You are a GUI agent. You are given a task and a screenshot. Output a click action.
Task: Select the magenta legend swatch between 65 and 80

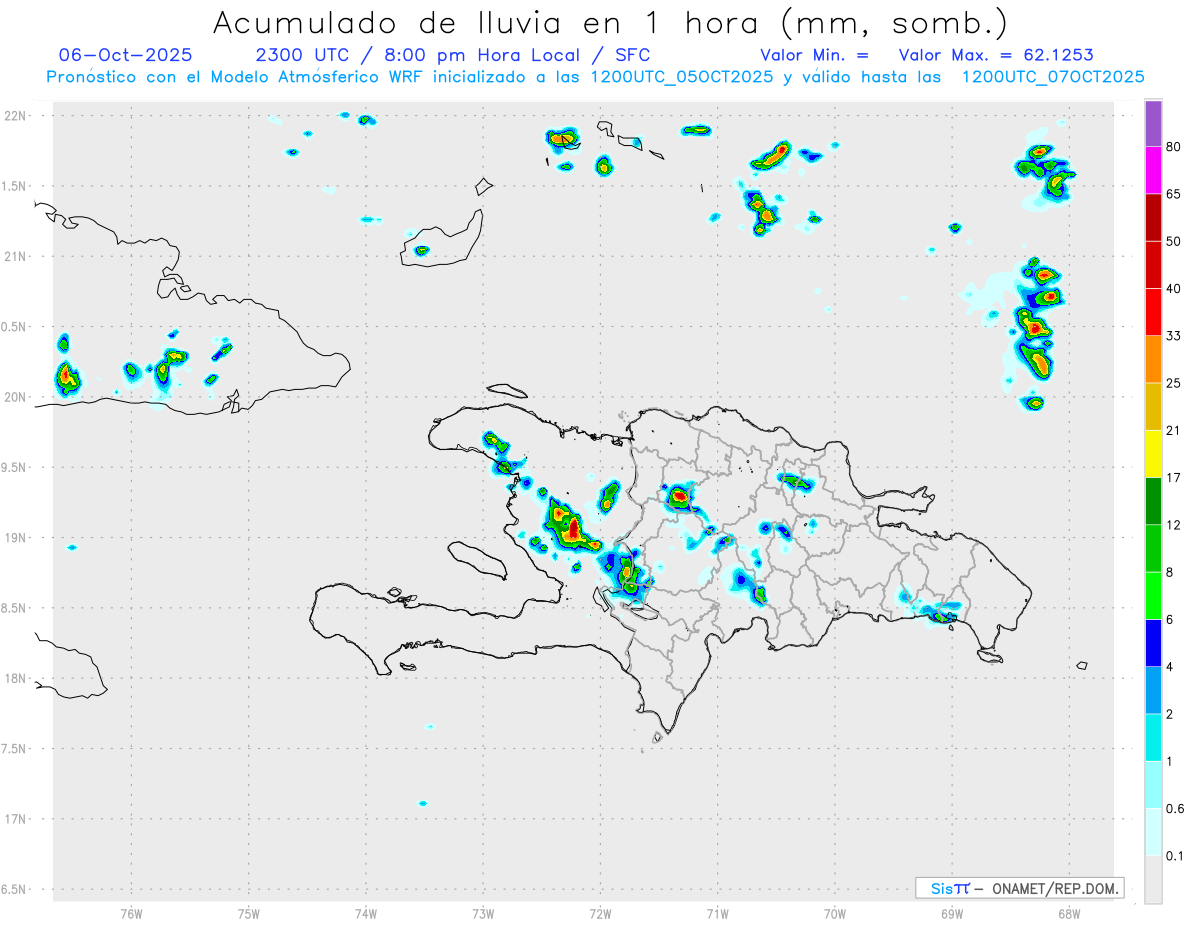1153,171
